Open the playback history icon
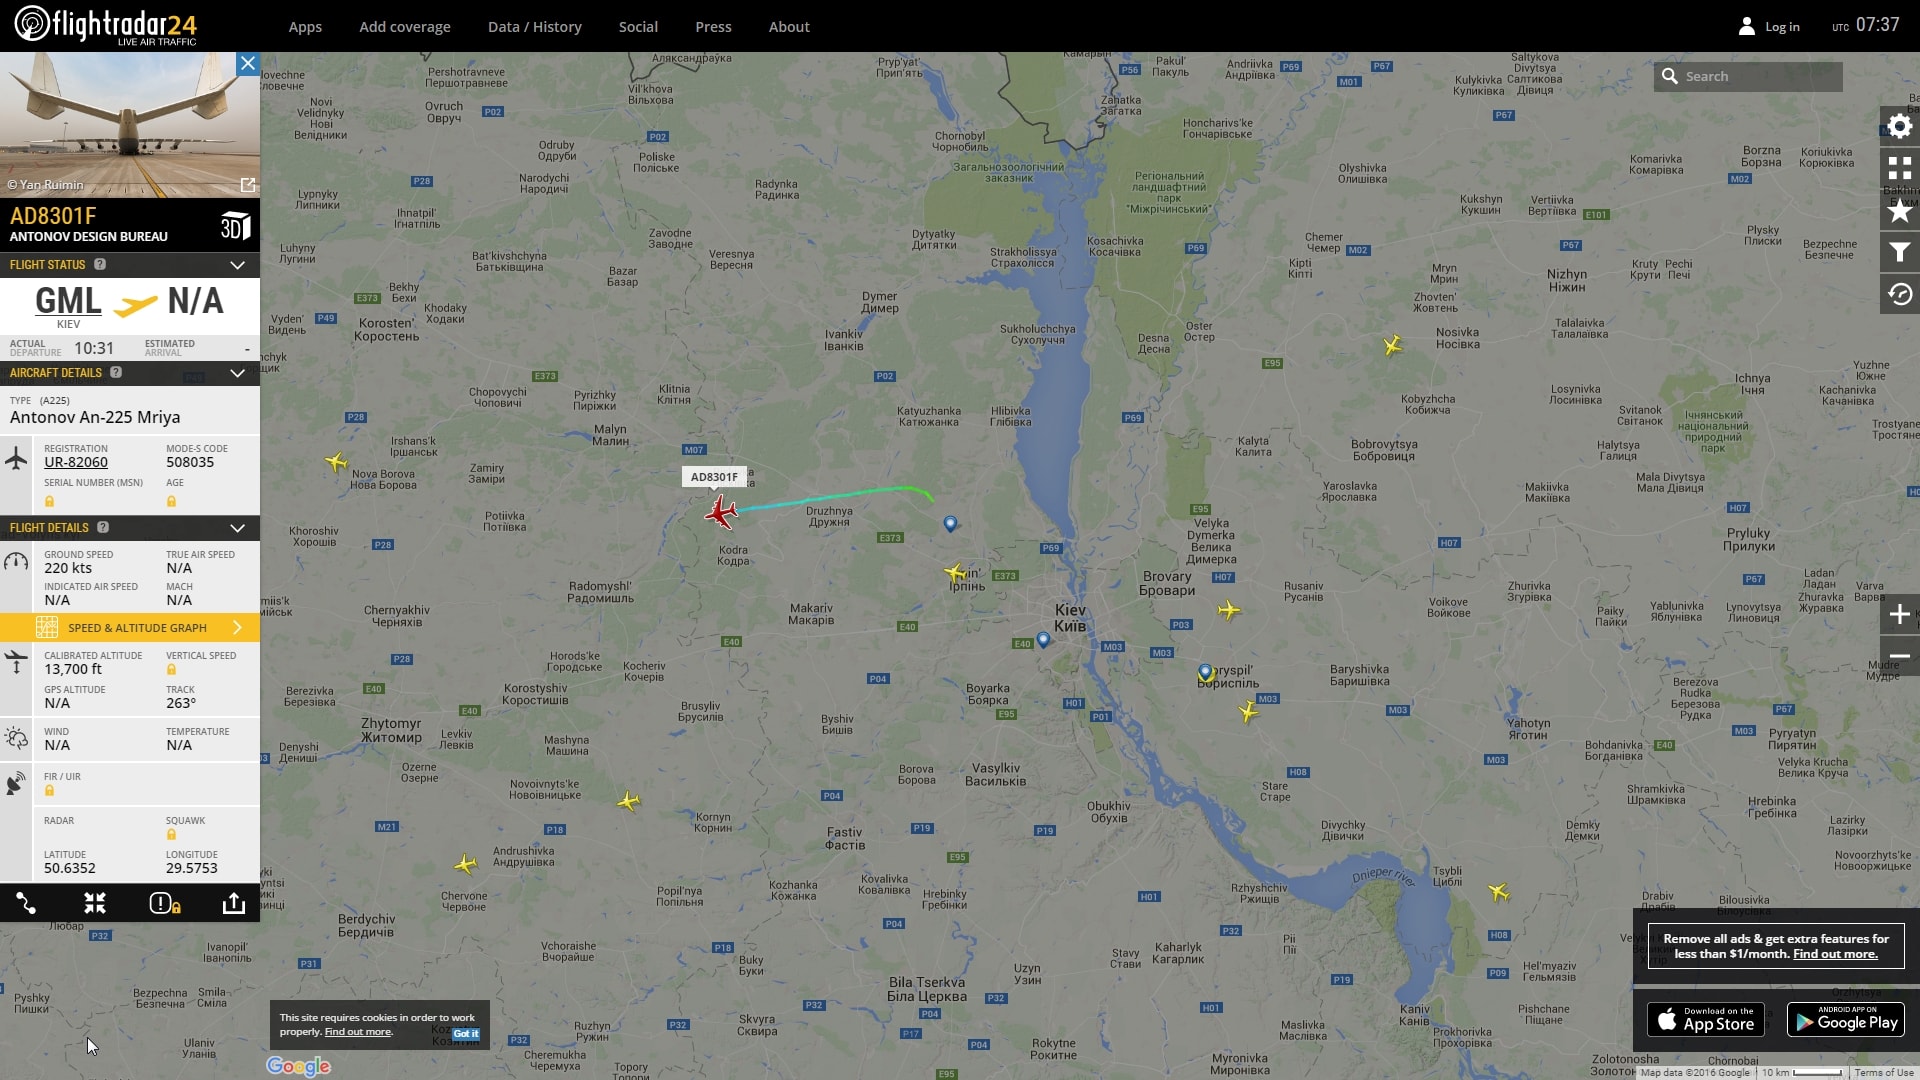1920x1080 pixels. coord(1899,295)
